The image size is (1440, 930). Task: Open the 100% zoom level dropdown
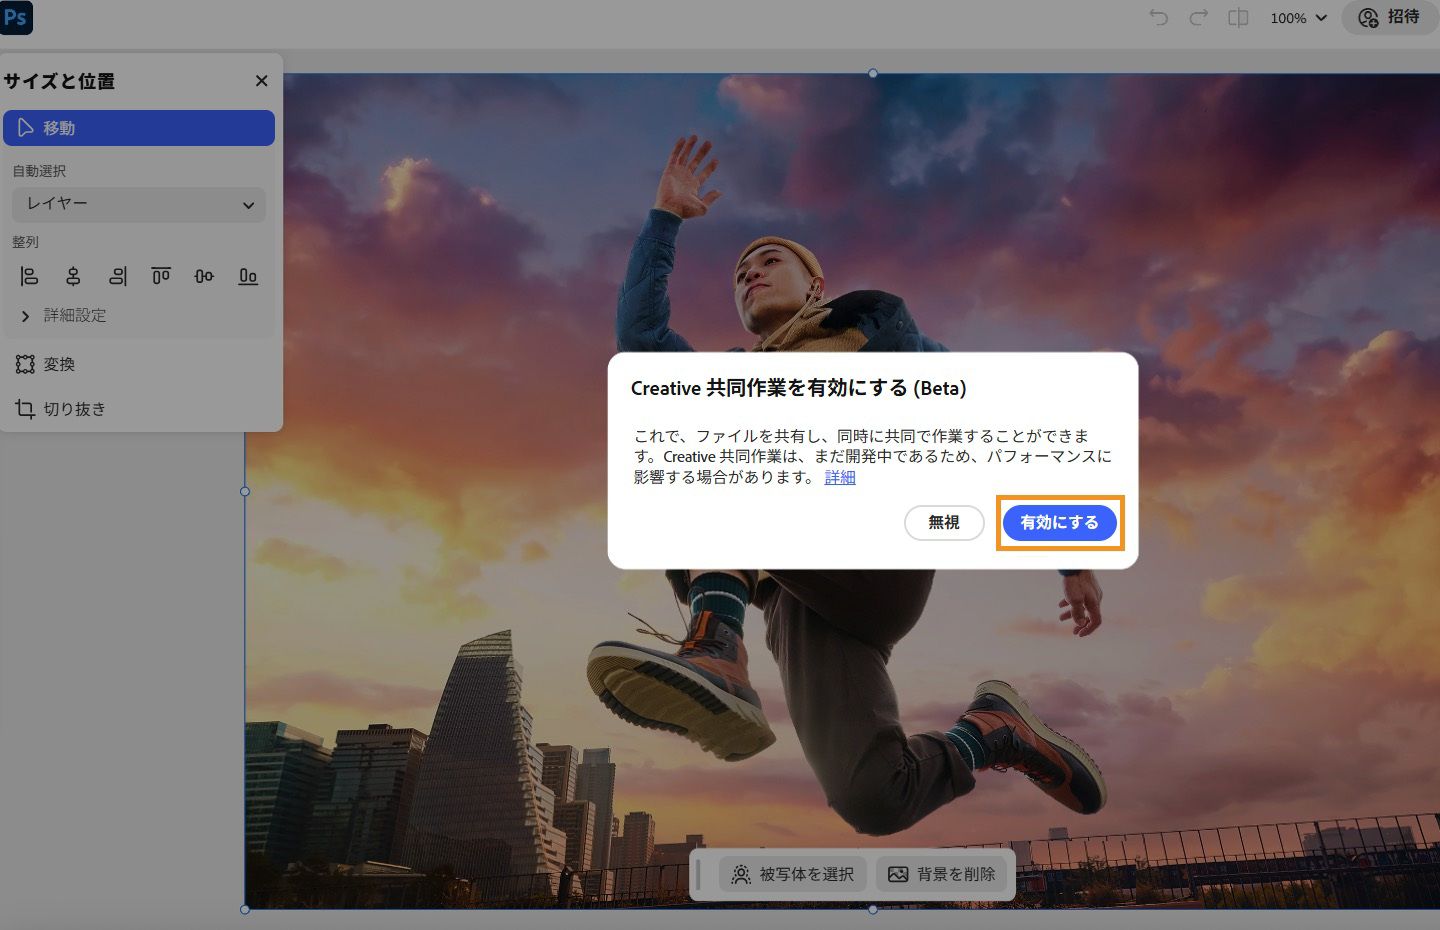(1296, 17)
